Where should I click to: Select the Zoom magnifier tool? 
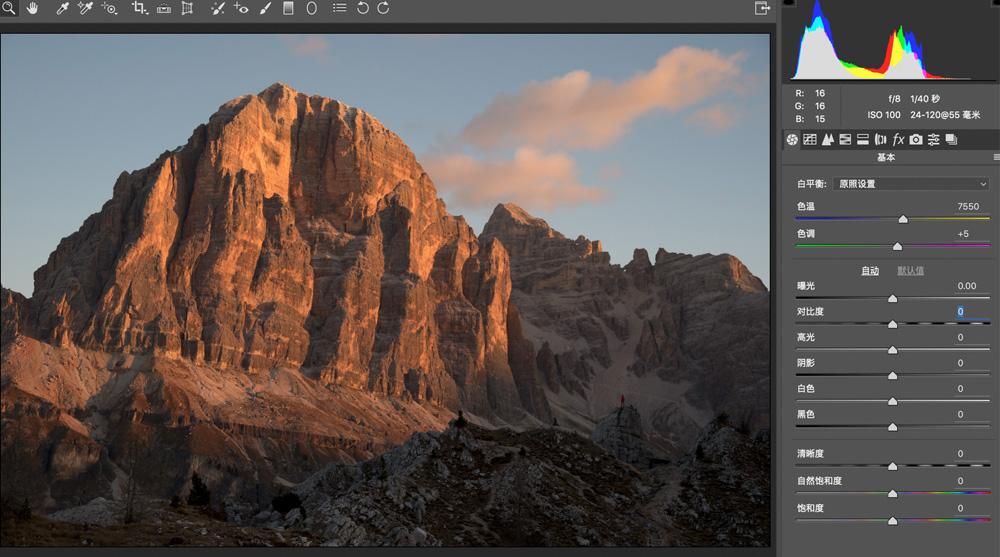(x=9, y=8)
